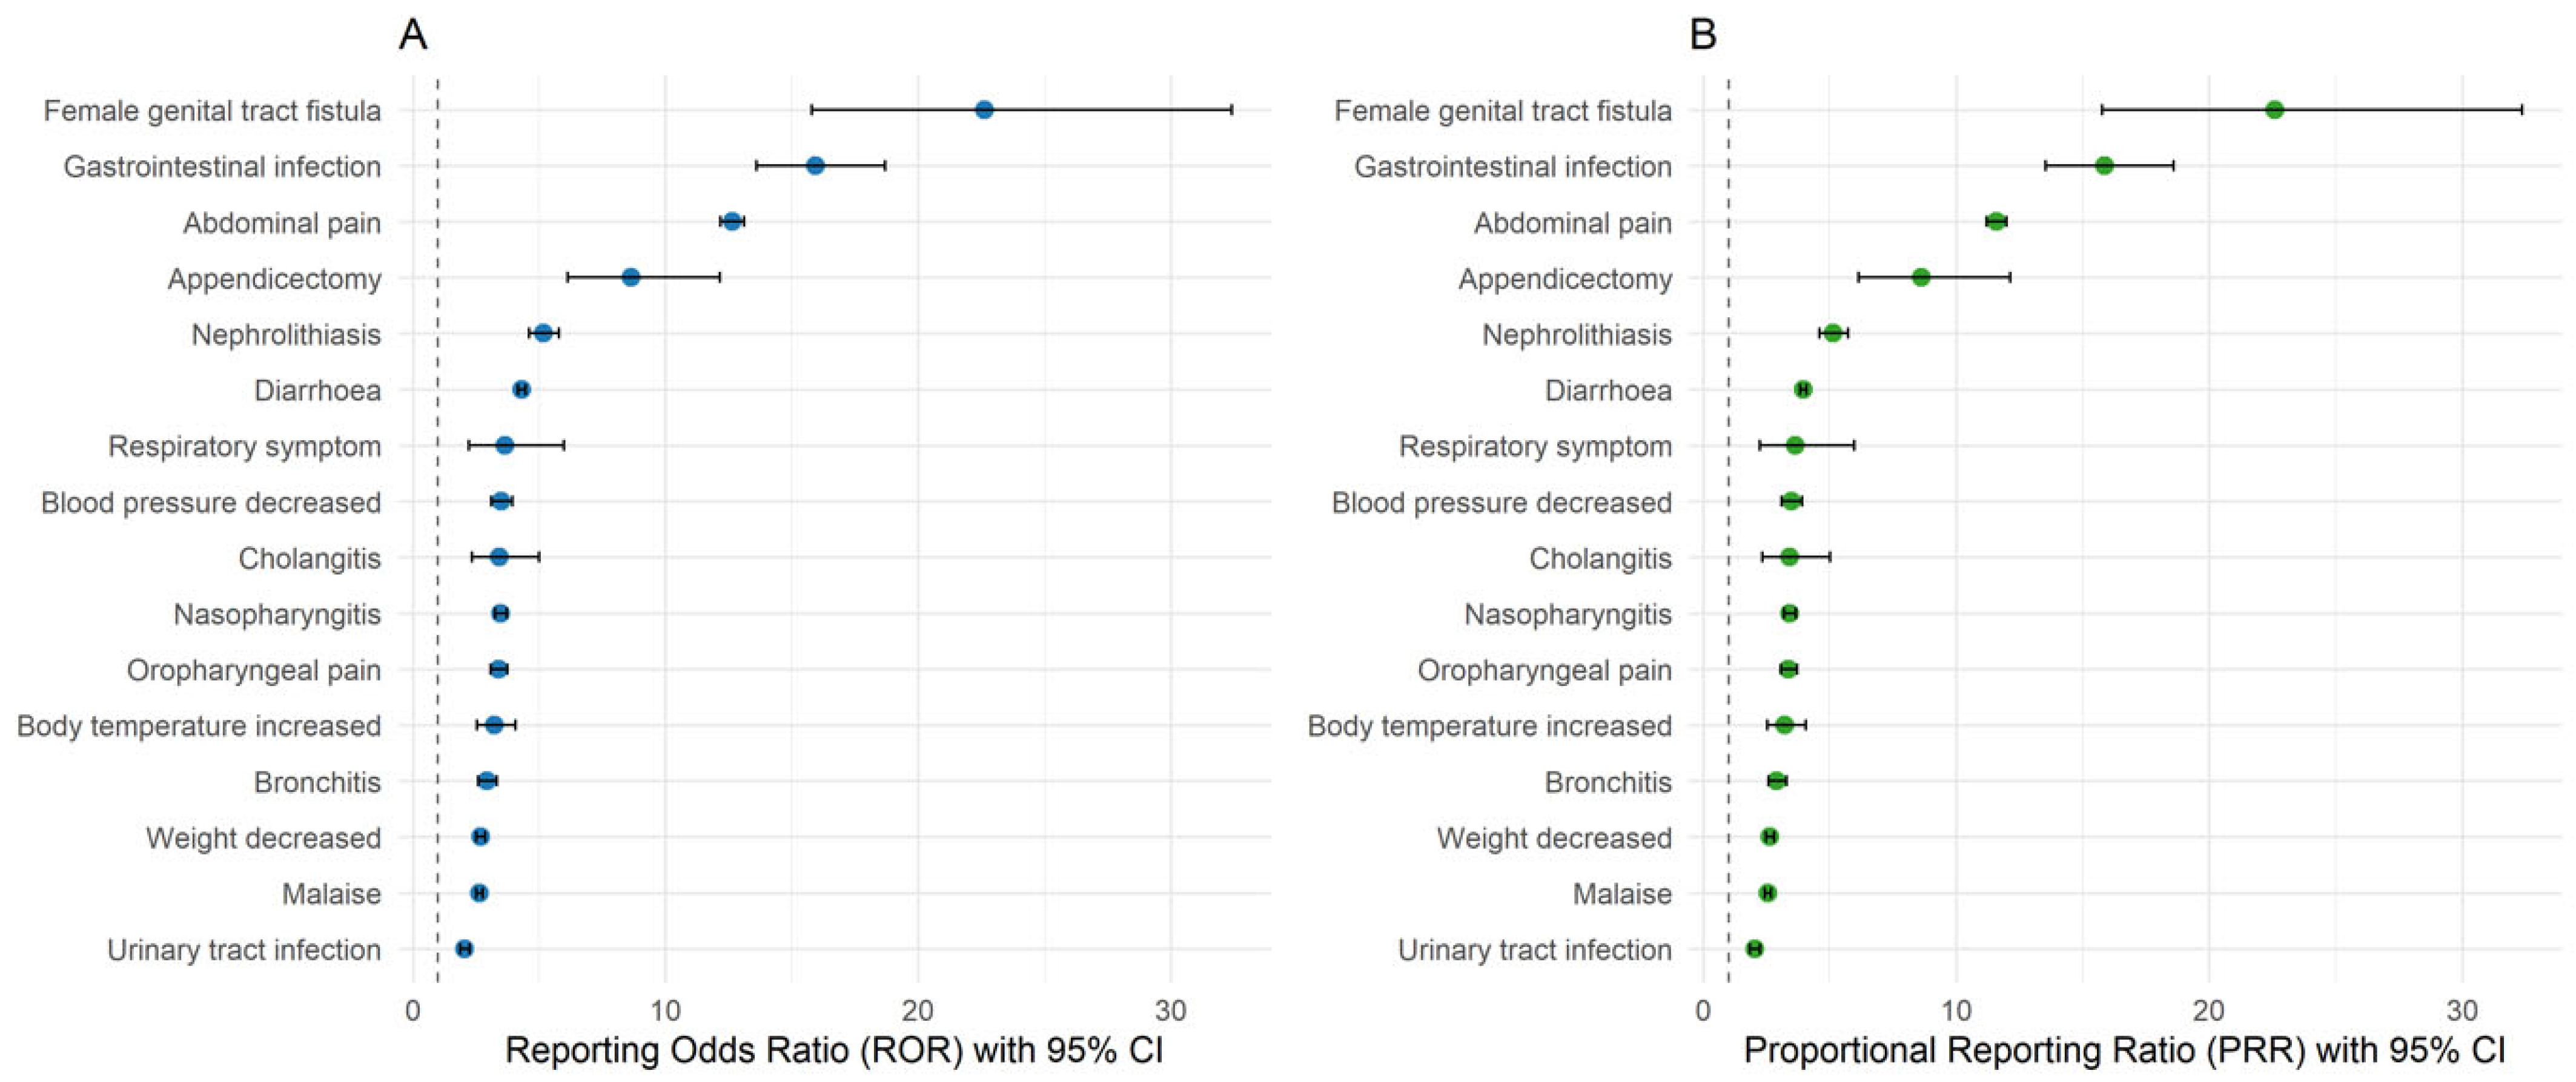
Task: Click the blue Respiratory symptom marker
Action: 505,446
